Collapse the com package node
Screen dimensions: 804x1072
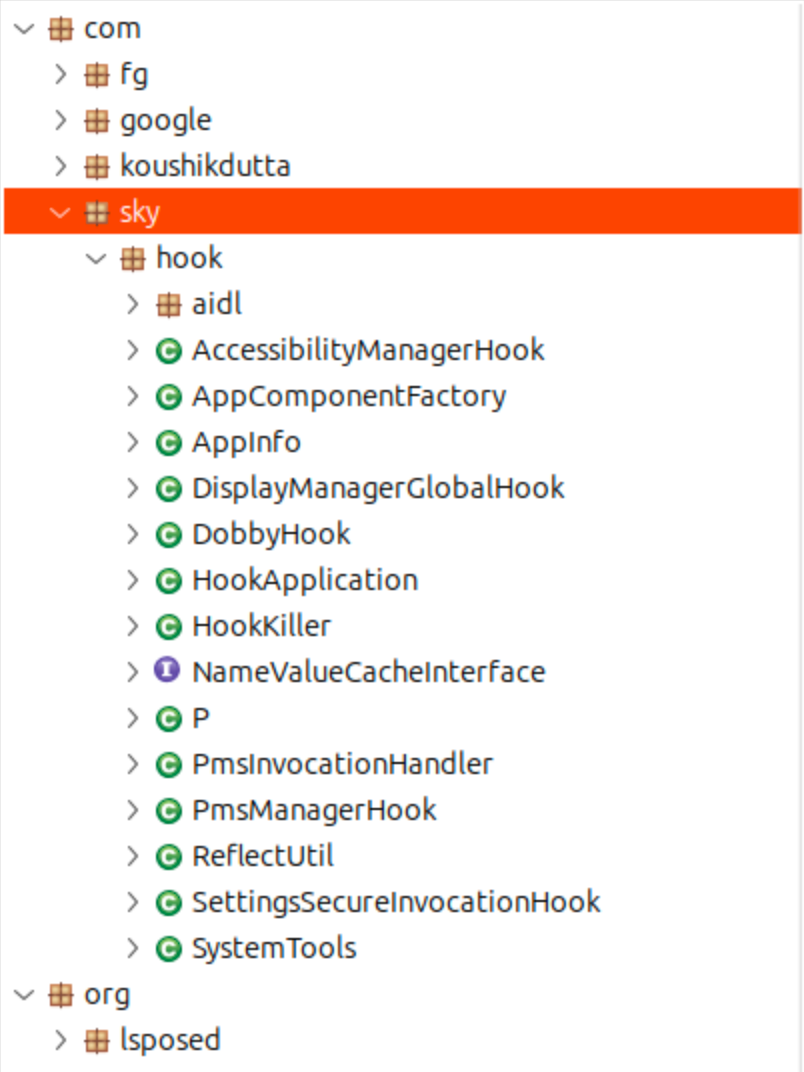point(23,28)
